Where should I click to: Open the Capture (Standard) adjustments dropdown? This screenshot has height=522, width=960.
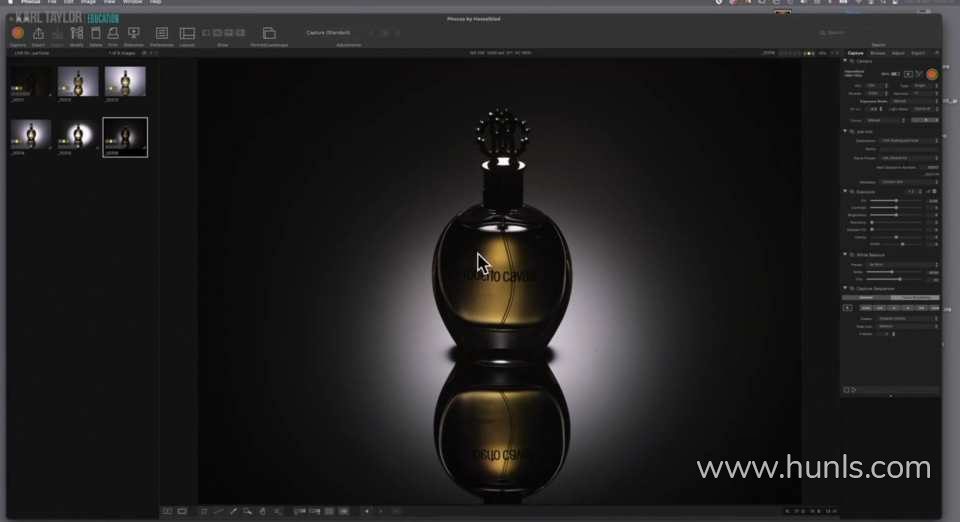click(x=329, y=32)
